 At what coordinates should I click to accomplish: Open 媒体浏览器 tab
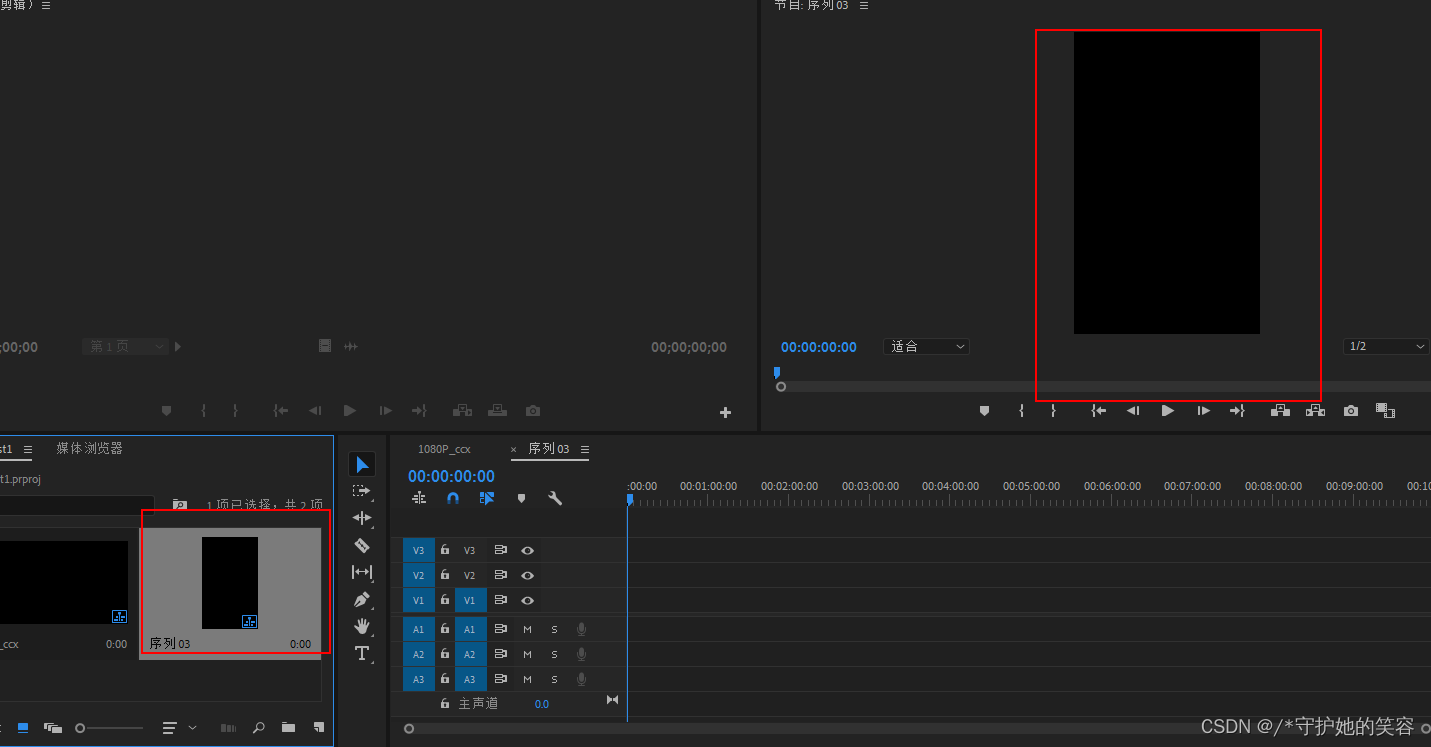coord(89,448)
